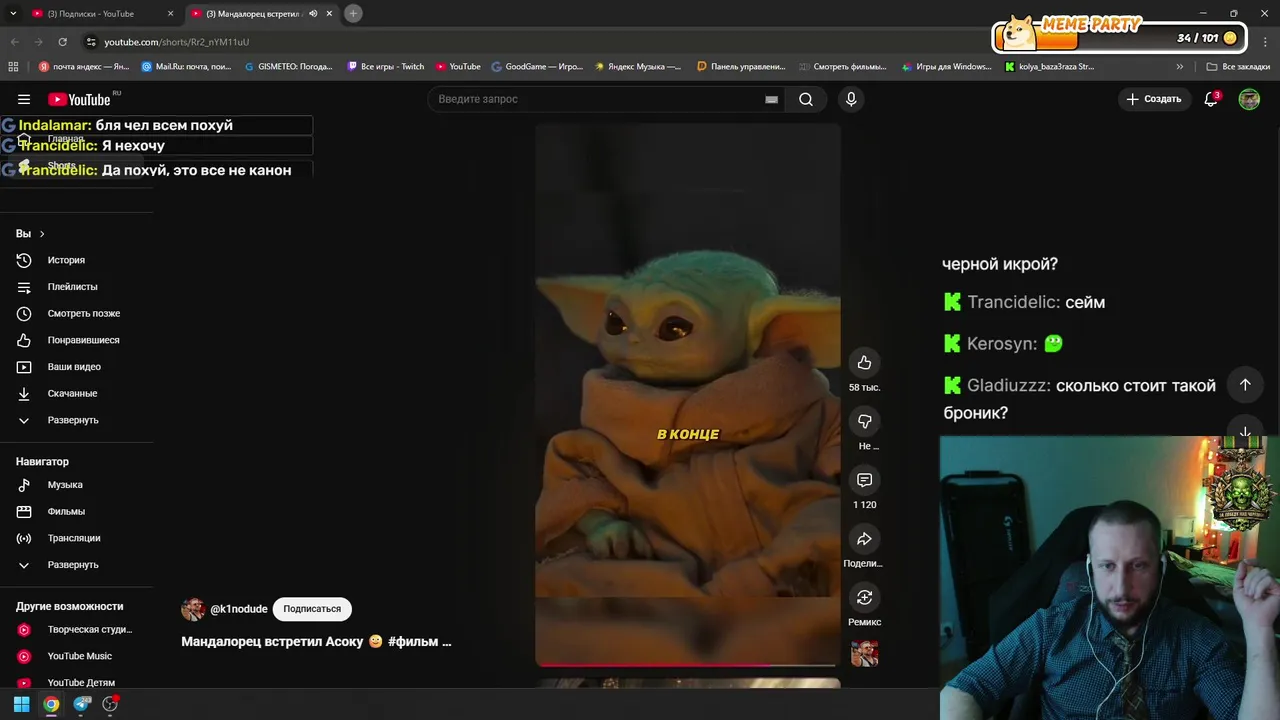Image resolution: width=1280 pixels, height=720 pixels.
Task: Open Windows Start menu
Action: click(x=21, y=704)
